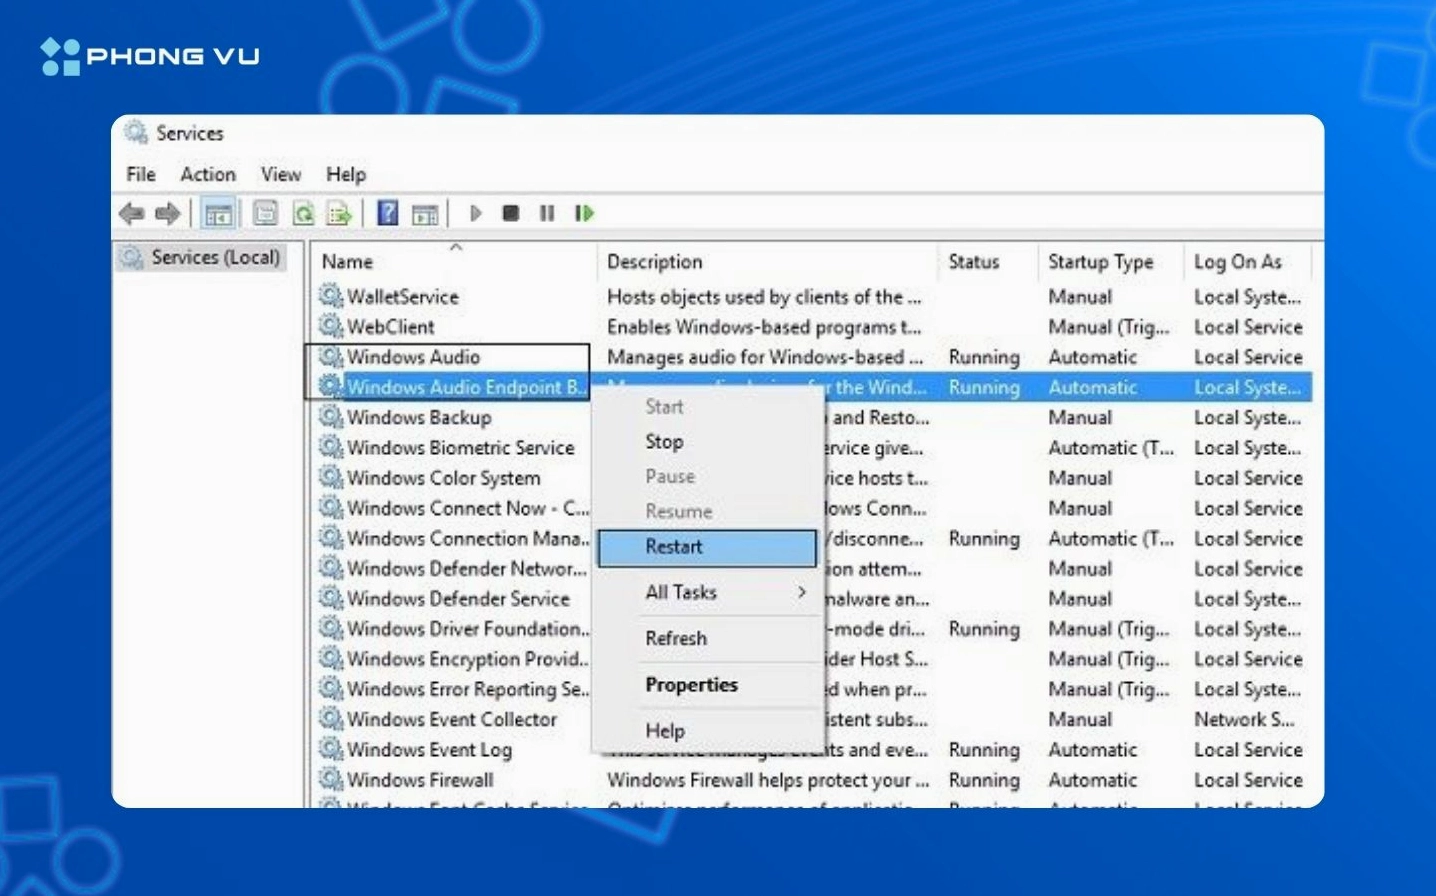
Task: Select the WebClient service name
Action: point(391,326)
